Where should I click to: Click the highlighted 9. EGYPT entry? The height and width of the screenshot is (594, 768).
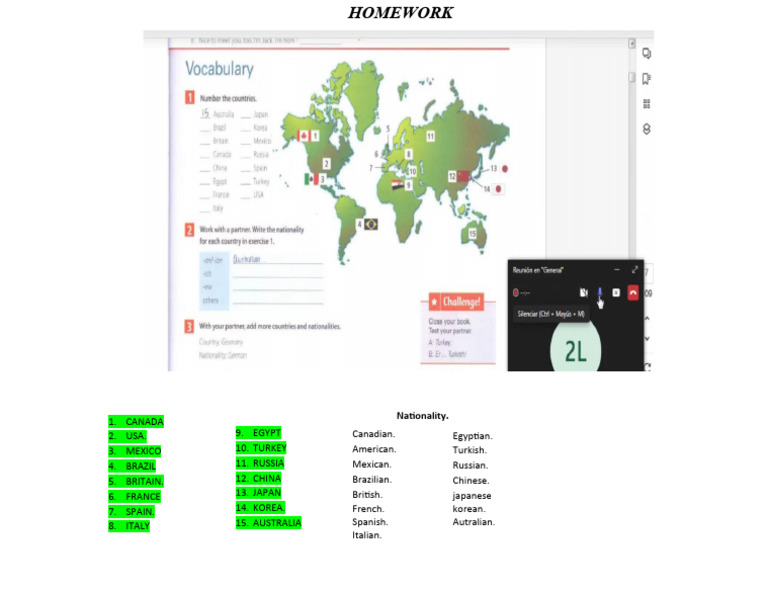click(259, 433)
